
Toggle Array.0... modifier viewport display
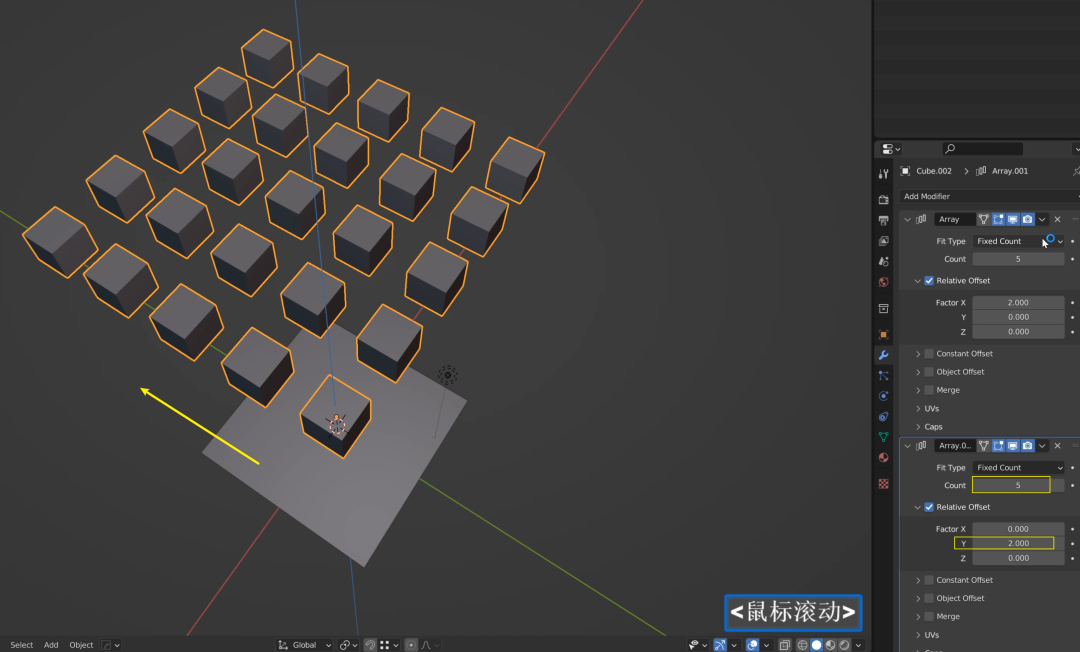[1012, 445]
